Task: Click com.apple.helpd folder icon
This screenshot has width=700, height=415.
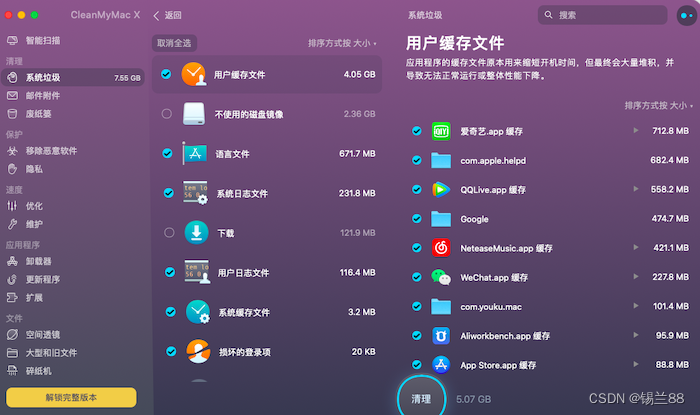Action: (x=441, y=160)
